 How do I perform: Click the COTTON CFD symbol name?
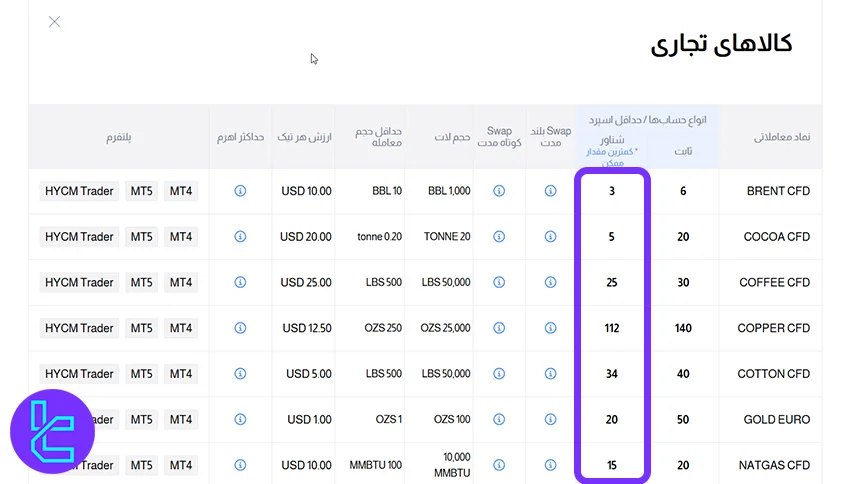[773, 374]
